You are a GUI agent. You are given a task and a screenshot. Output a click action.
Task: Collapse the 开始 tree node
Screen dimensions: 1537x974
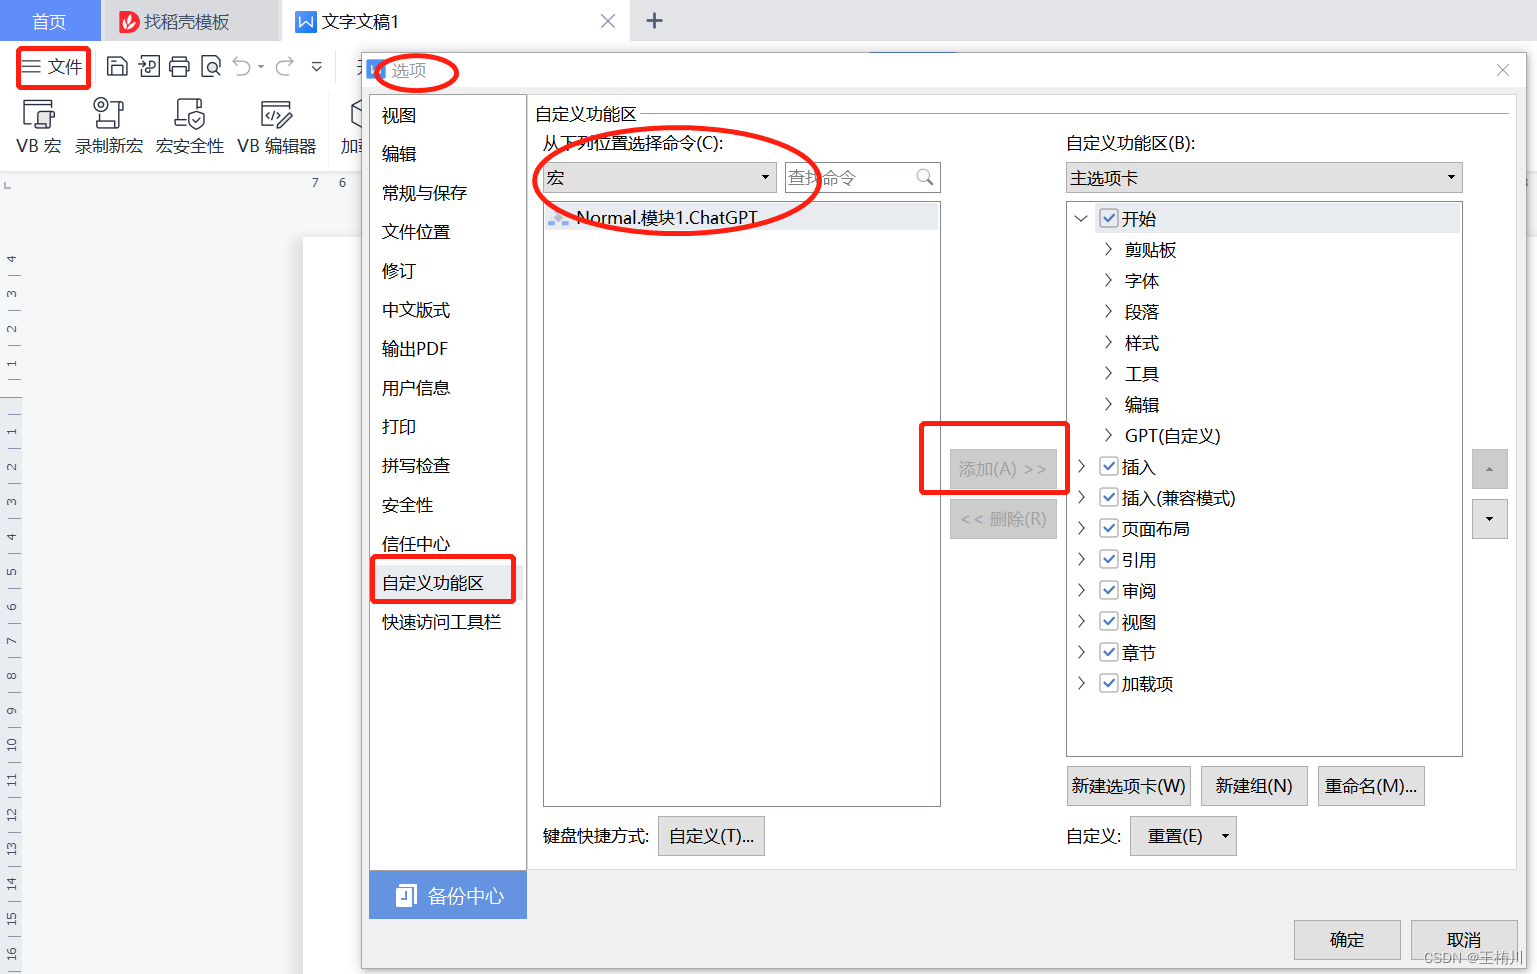[x=1081, y=218]
